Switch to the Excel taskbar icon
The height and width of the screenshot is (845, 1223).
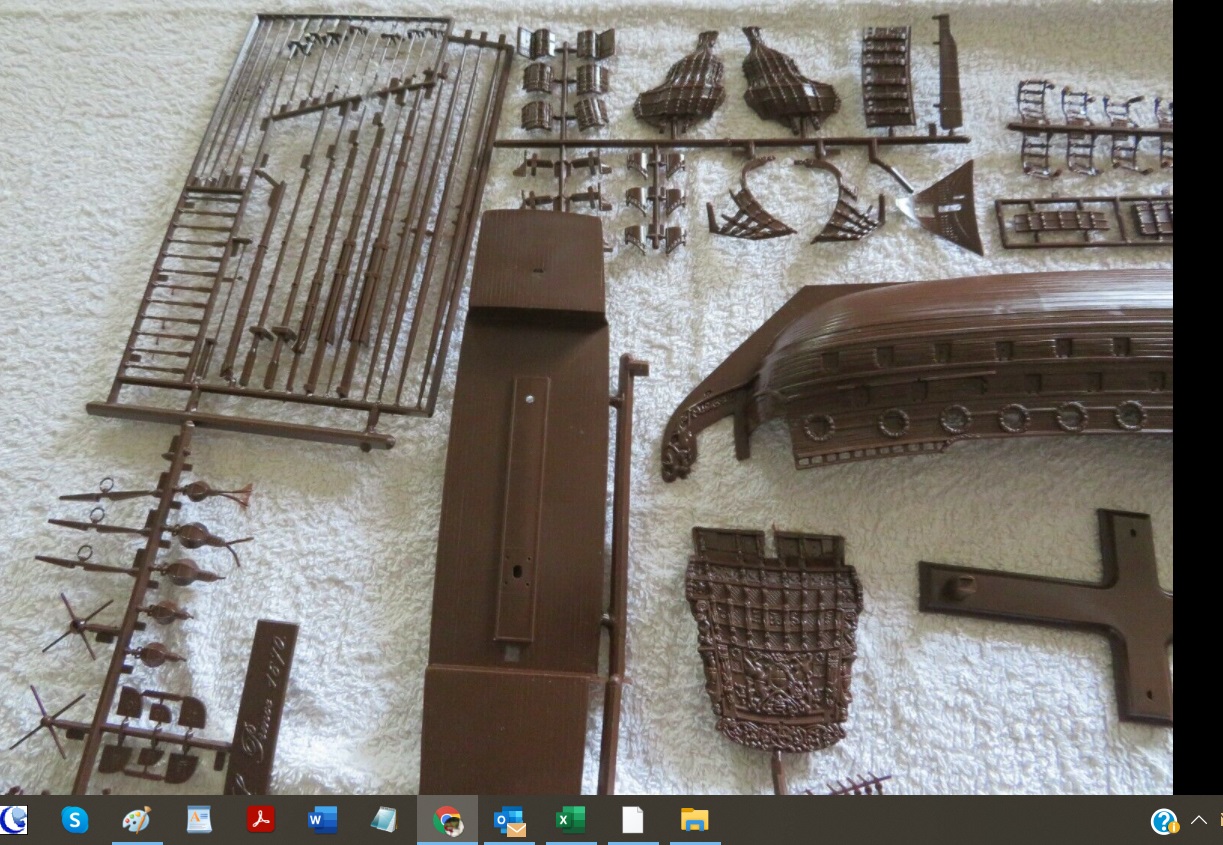click(571, 820)
